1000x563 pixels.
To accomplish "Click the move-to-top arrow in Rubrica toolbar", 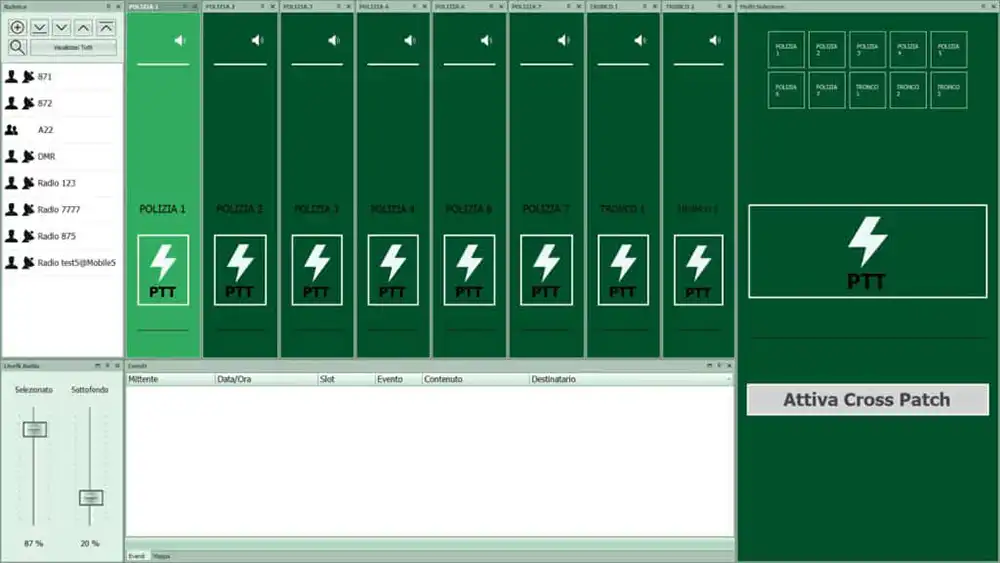I will pyautogui.click(x=106, y=27).
